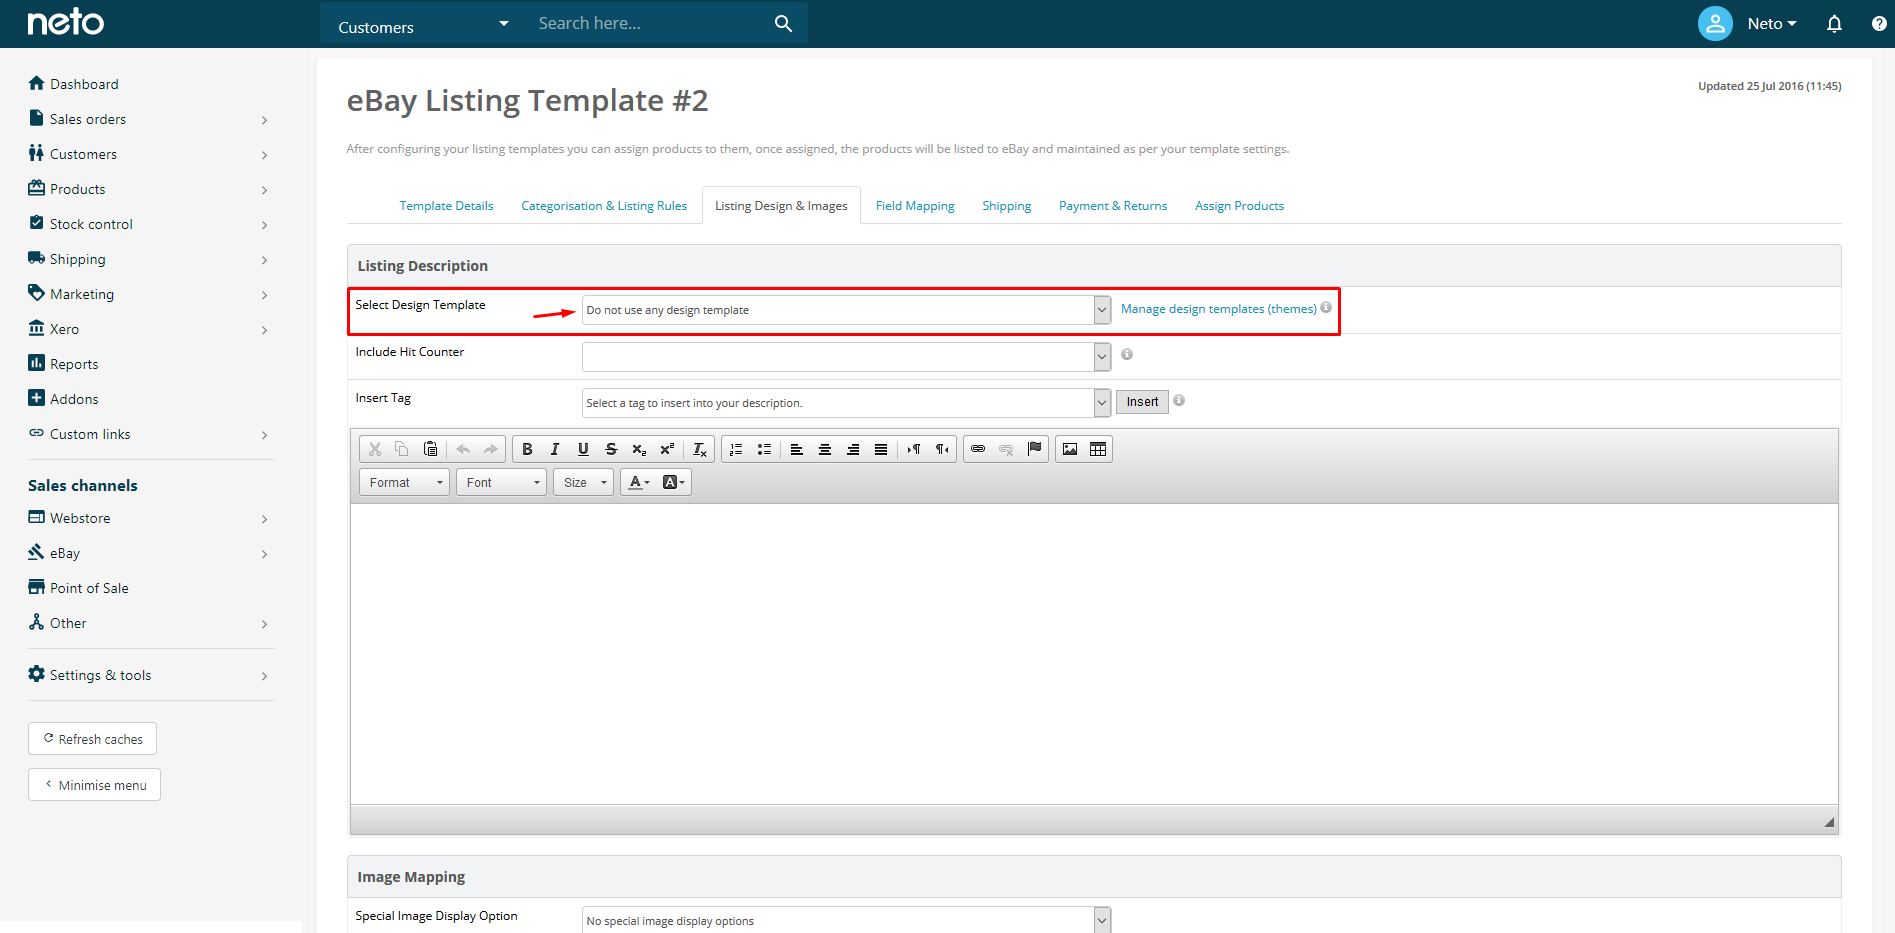Open the Format dropdown in the editor
The image size is (1895, 933).
click(404, 482)
